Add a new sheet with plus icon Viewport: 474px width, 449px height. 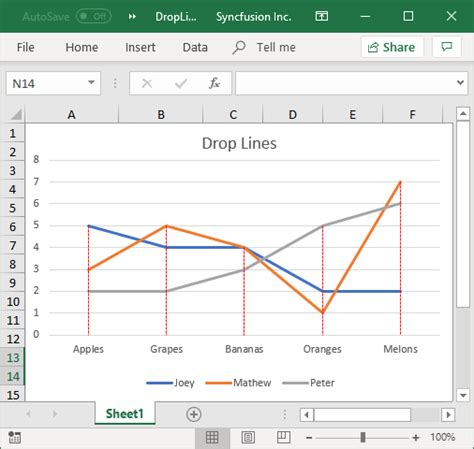[194, 414]
